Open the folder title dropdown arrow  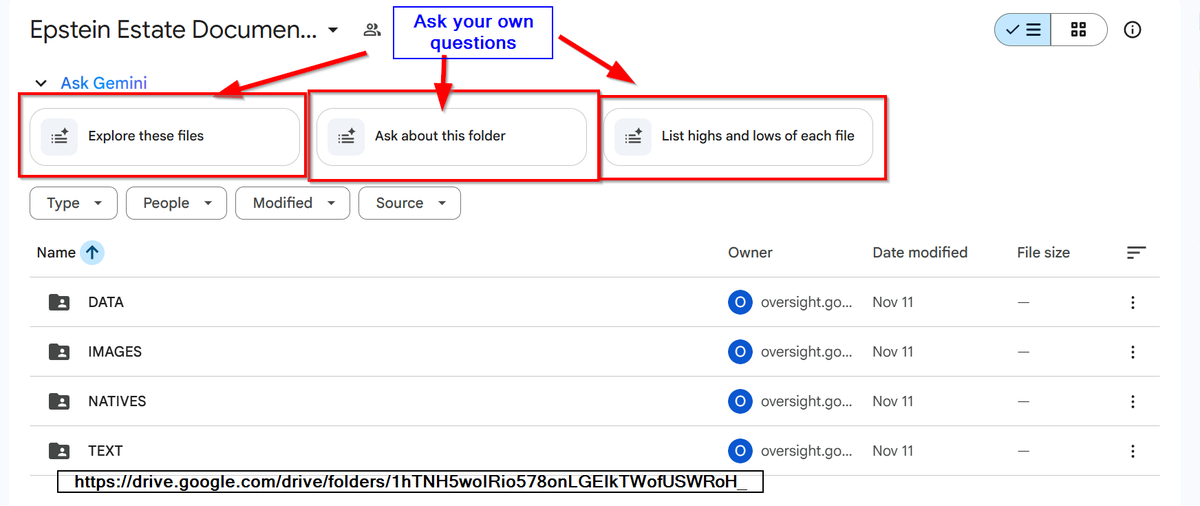pos(333,30)
